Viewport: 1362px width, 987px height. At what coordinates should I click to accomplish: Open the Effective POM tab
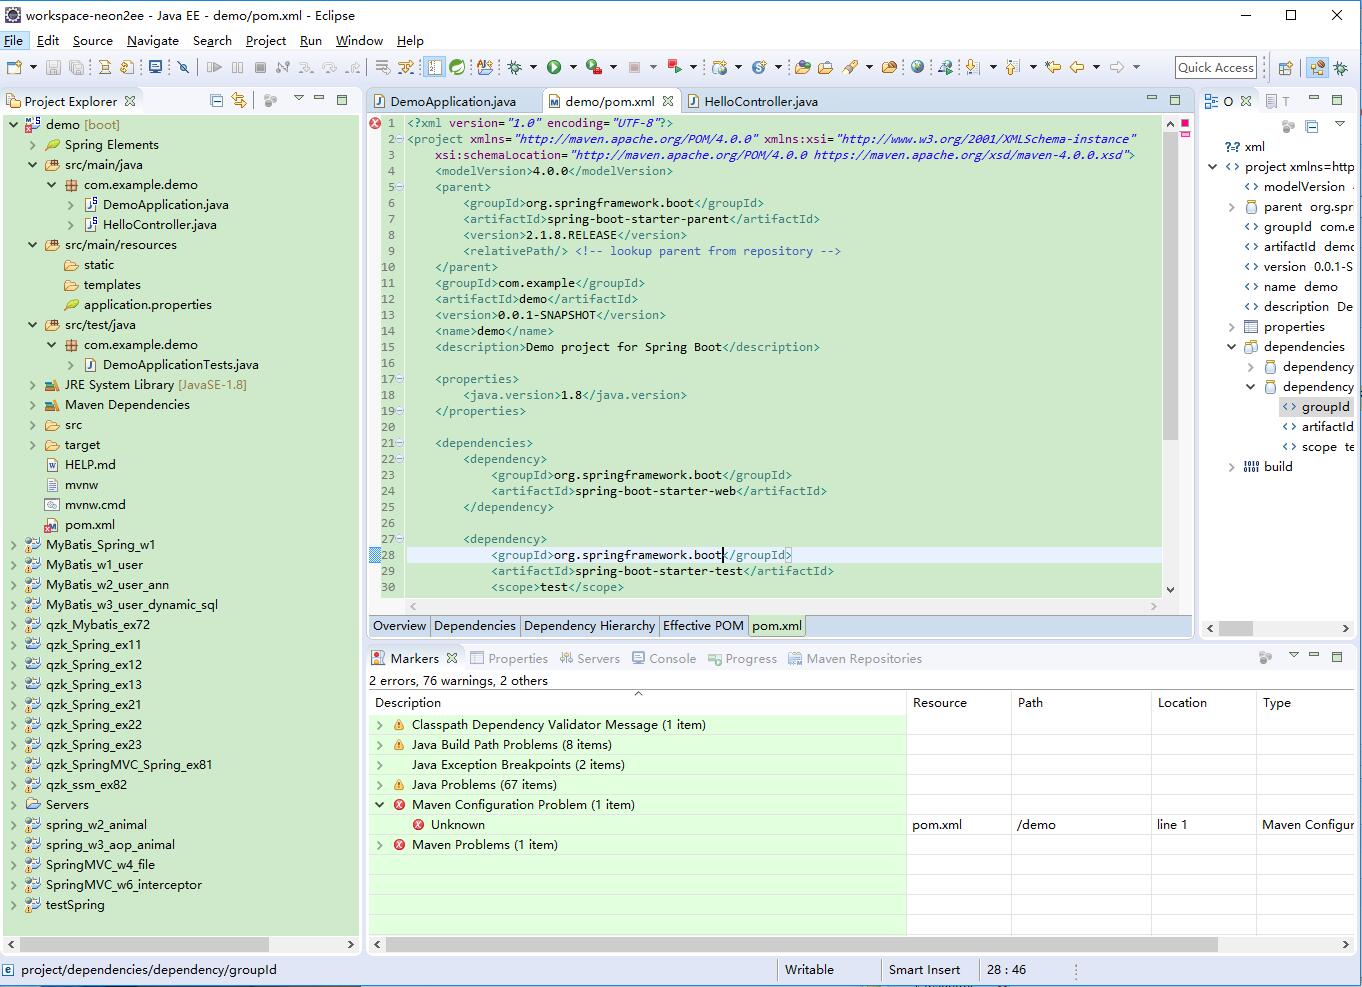[x=703, y=626]
